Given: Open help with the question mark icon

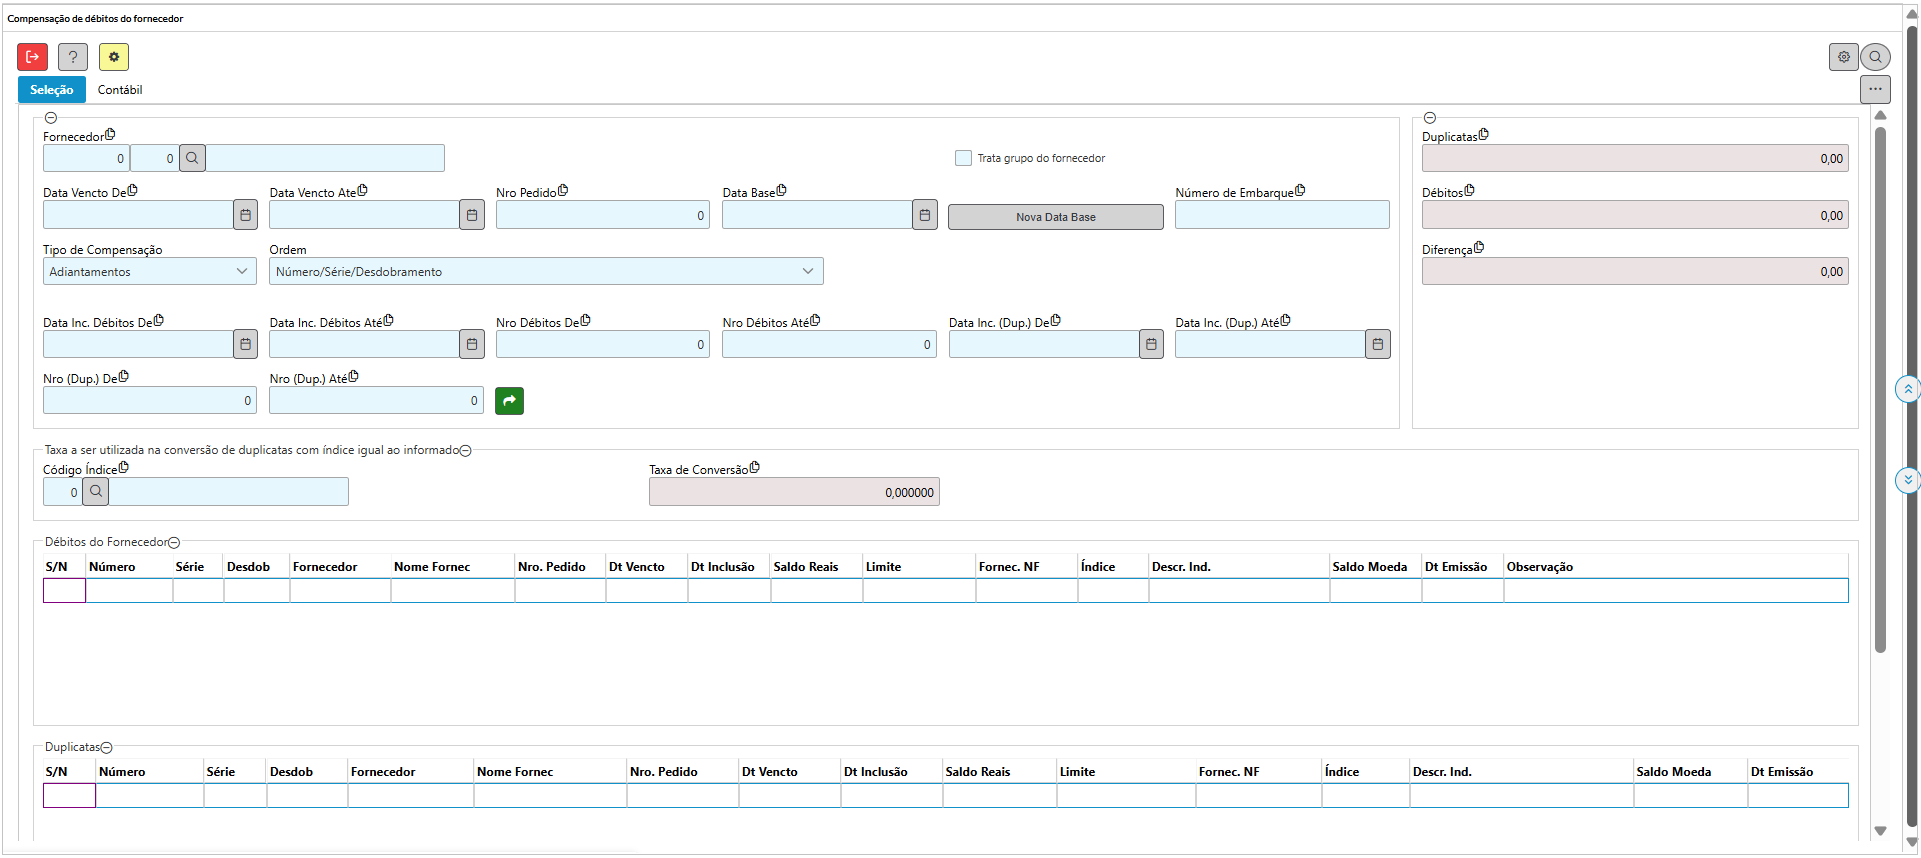Looking at the screenshot, I should point(73,57).
